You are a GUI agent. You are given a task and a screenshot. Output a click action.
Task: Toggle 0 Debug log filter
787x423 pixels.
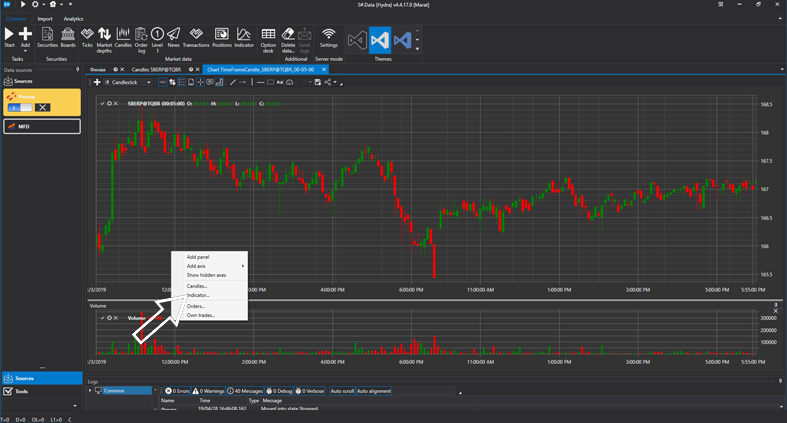(x=279, y=391)
